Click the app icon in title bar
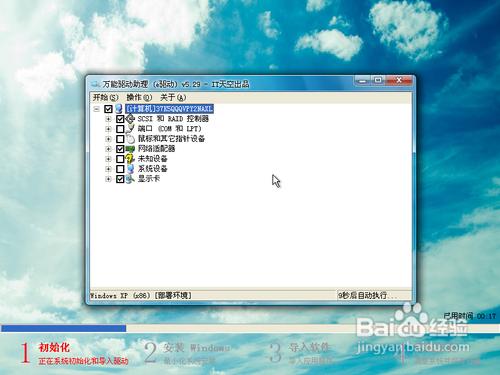 coord(96,84)
